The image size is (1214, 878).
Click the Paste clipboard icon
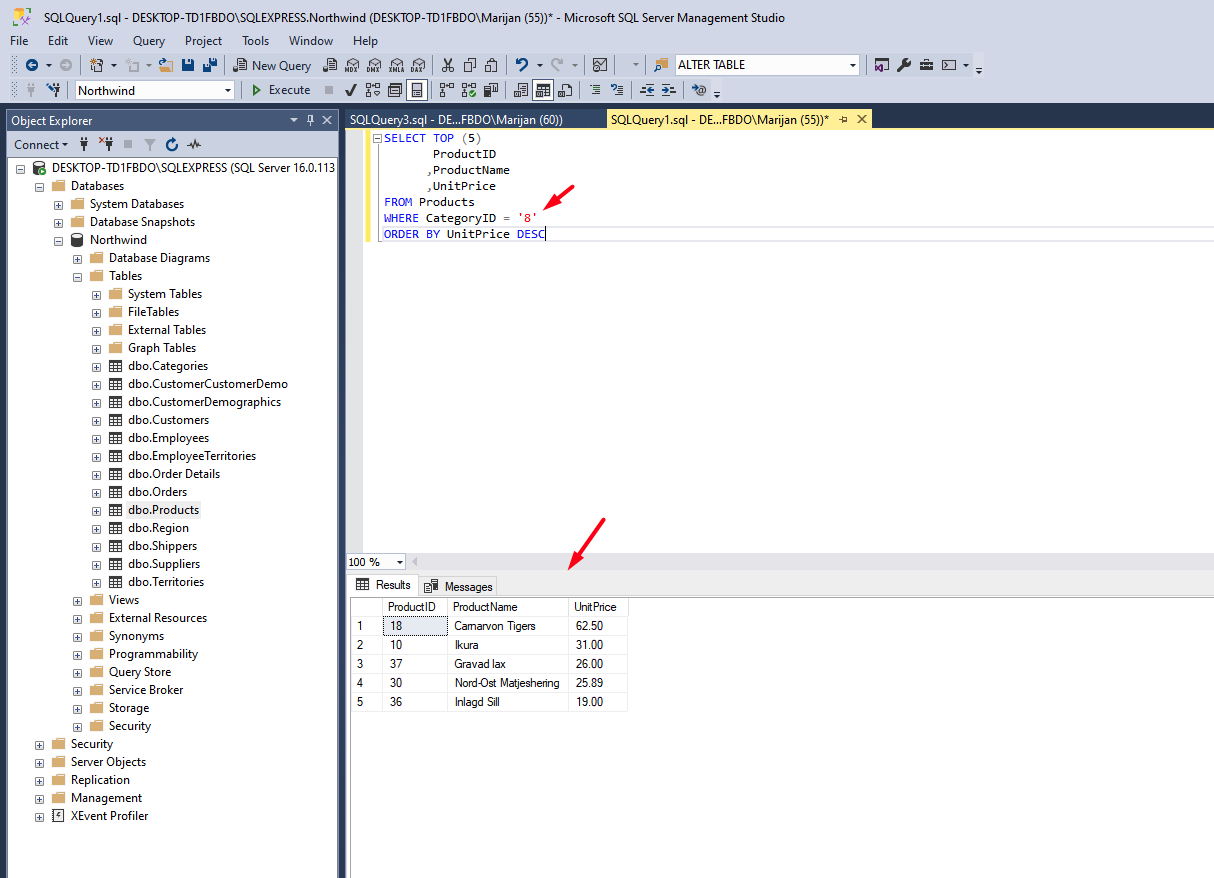point(491,65)
